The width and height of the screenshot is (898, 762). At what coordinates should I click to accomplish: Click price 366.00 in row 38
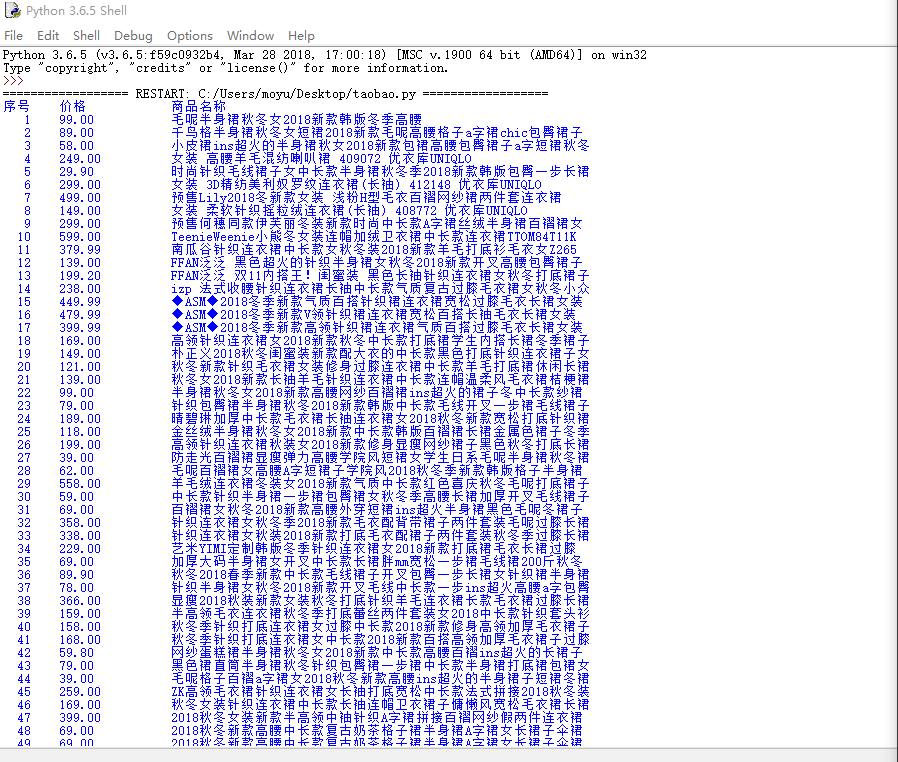(80, 601)
